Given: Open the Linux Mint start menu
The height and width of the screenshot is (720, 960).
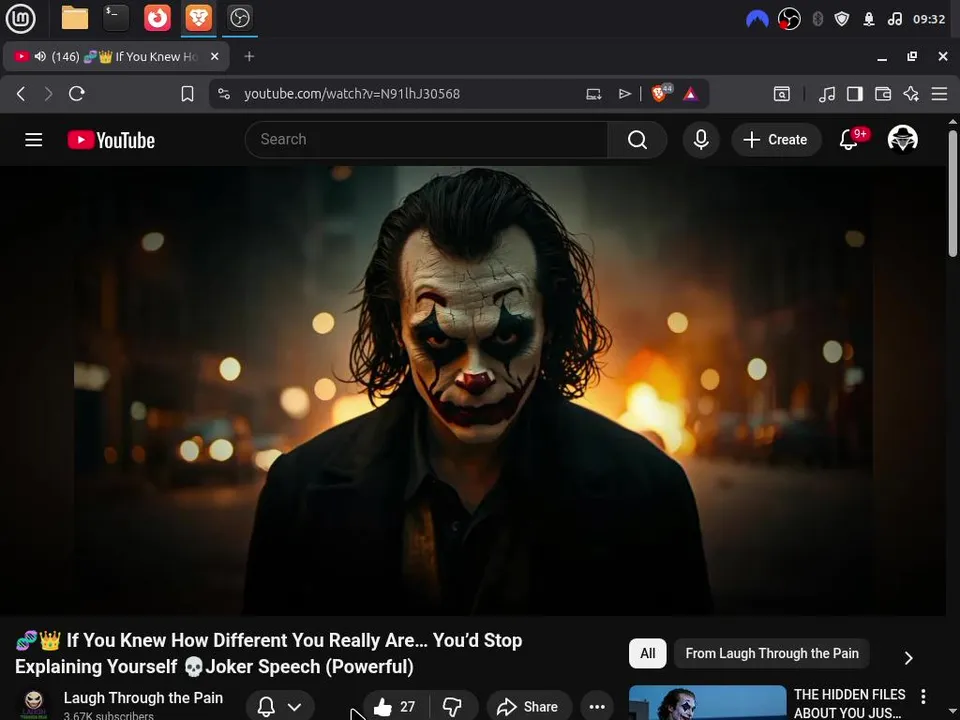Looking at the screenshot, I should (x=20, y=18).
